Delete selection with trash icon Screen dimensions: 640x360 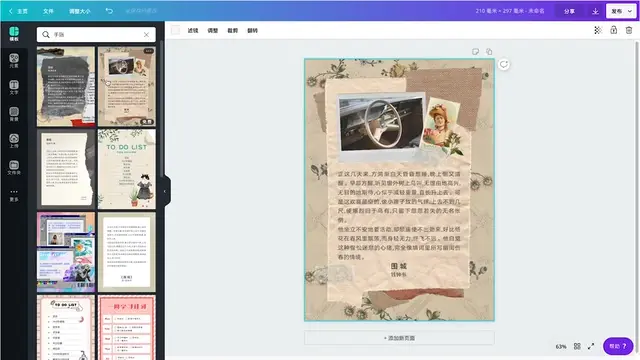pos(629,30)
